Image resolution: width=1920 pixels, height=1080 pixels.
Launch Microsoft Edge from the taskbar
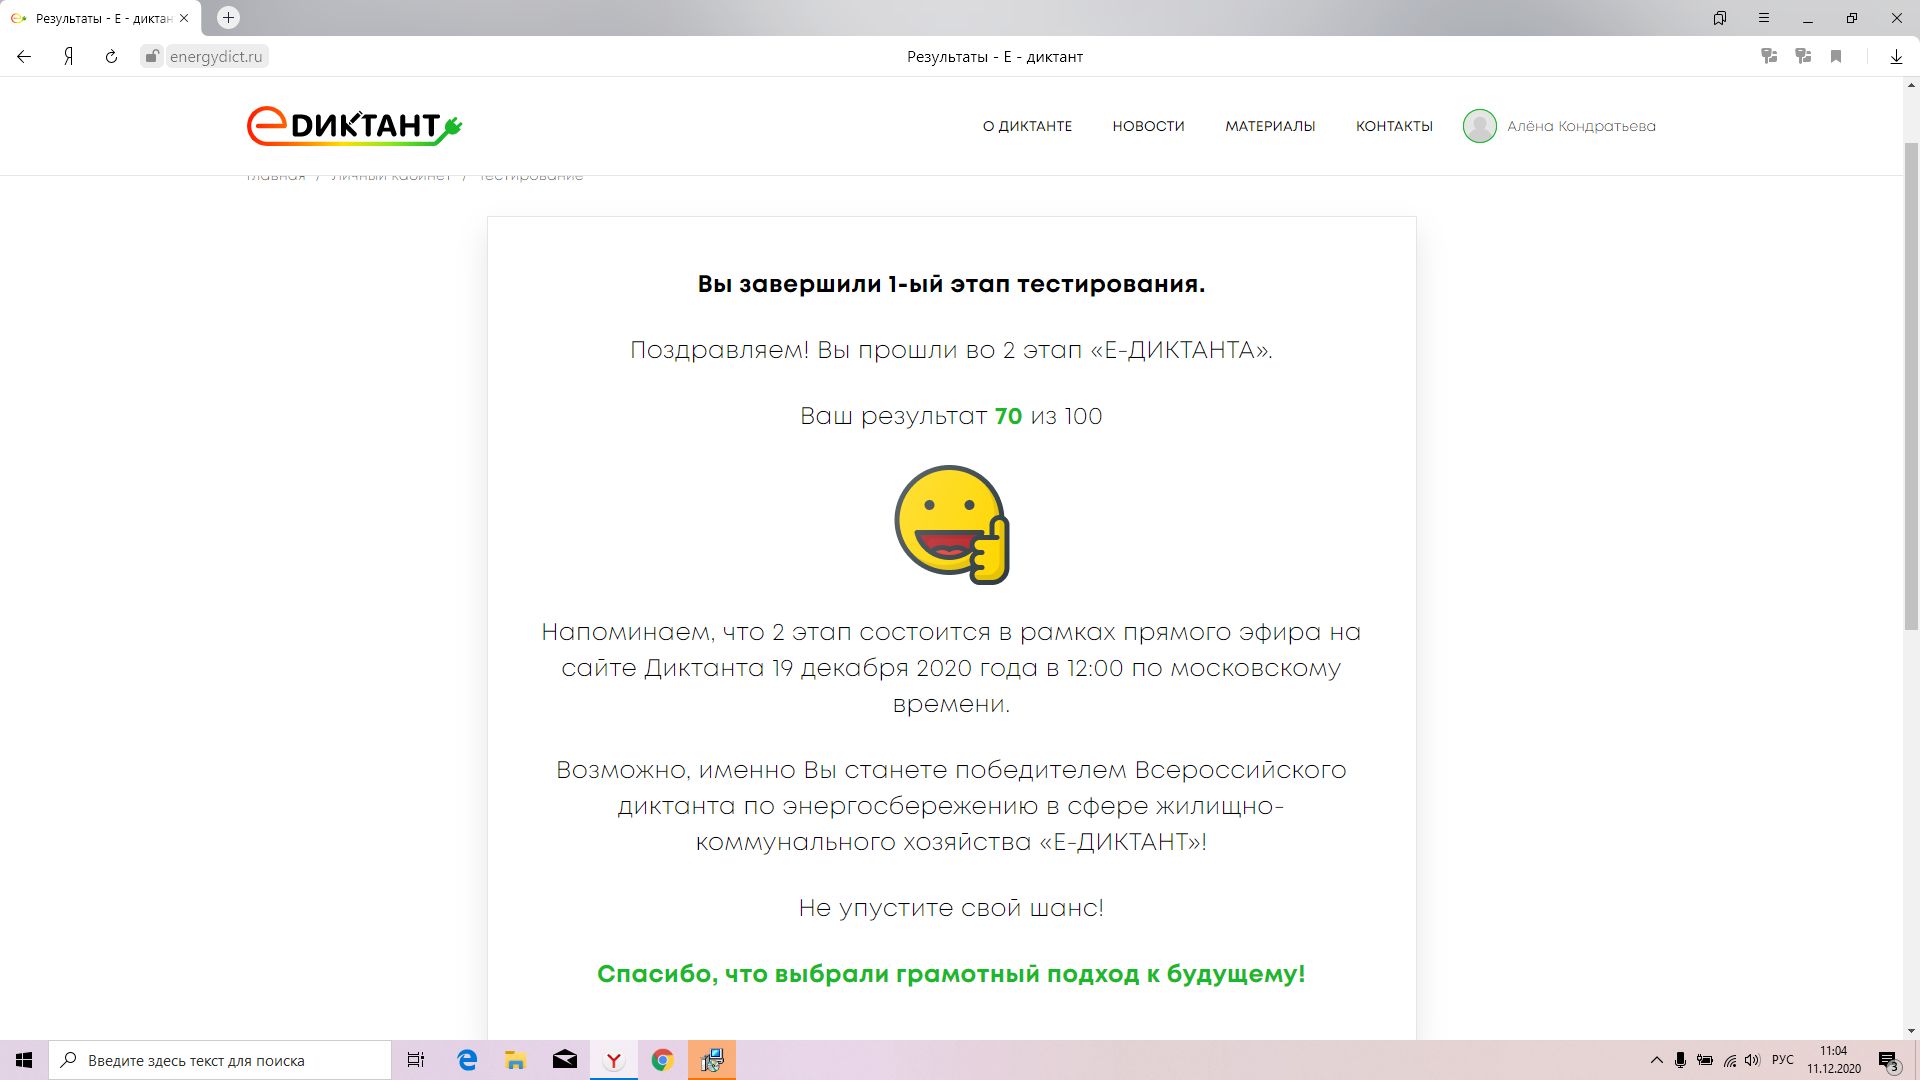(467, 1060)
